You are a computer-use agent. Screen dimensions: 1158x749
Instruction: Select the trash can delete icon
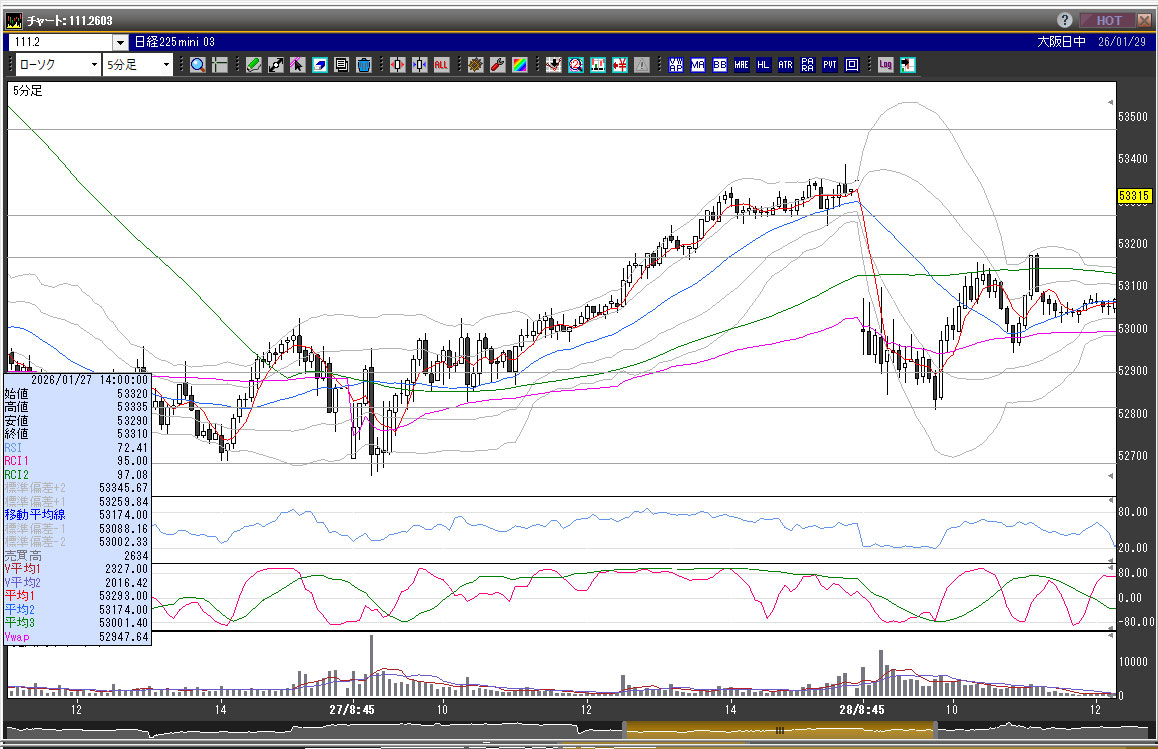coord(364,65)
